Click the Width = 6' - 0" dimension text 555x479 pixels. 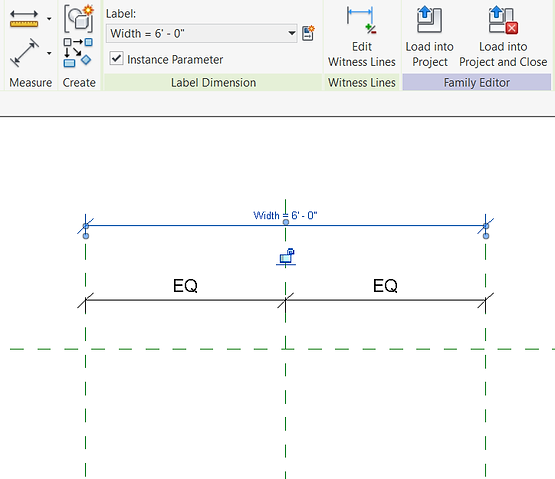click(x=285, y=215)
